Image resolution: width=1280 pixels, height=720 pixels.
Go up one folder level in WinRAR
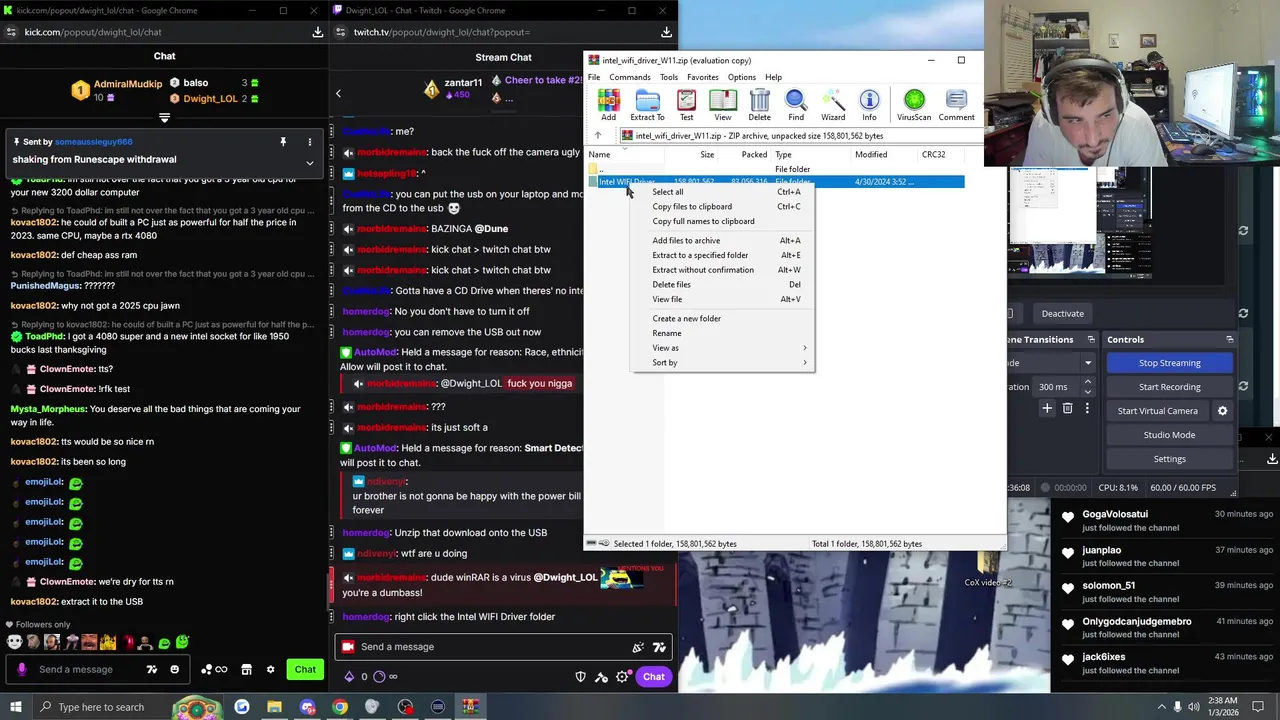click(598, 136)
